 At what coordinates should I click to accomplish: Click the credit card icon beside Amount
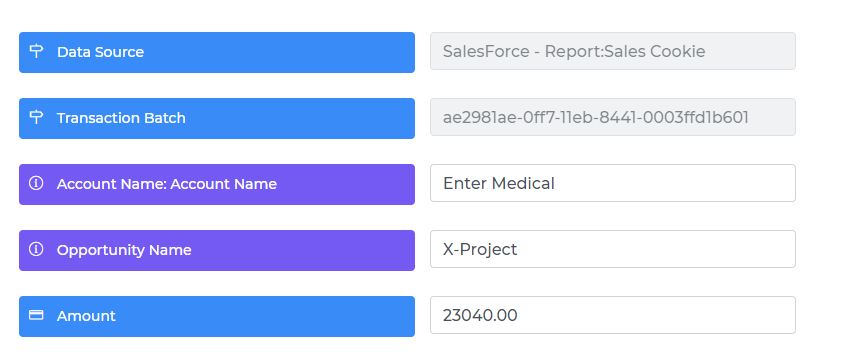[x=36, y=315]
